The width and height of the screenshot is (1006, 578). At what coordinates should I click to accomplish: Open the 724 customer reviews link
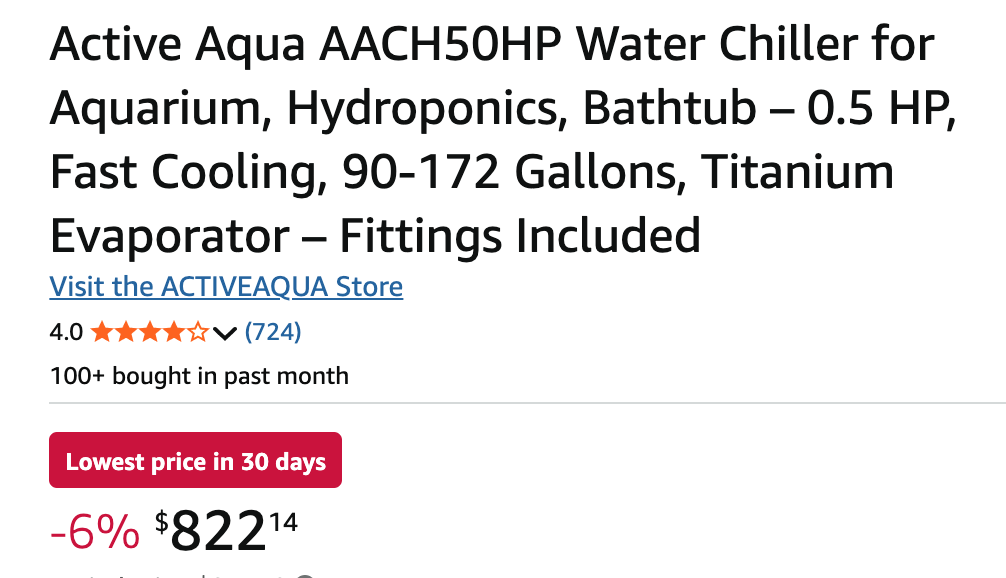click(x=273, y=332)
